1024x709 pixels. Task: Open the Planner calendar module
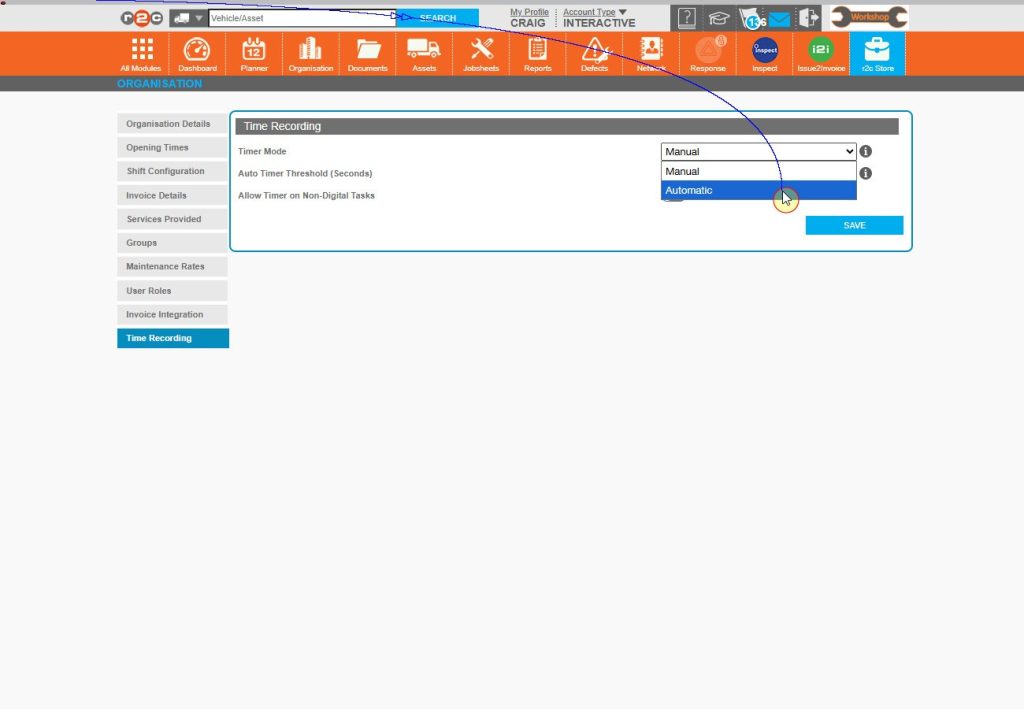pyautogui.click(x=254, y=54)
